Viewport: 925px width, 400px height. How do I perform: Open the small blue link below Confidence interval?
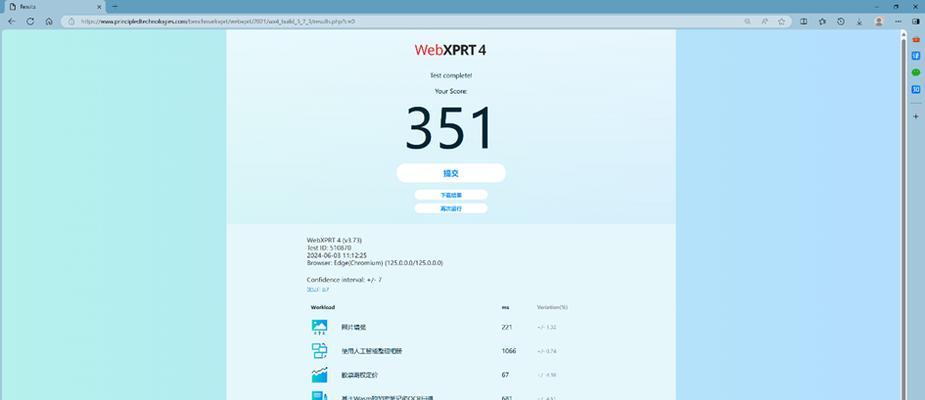click(x=317, y=290)
